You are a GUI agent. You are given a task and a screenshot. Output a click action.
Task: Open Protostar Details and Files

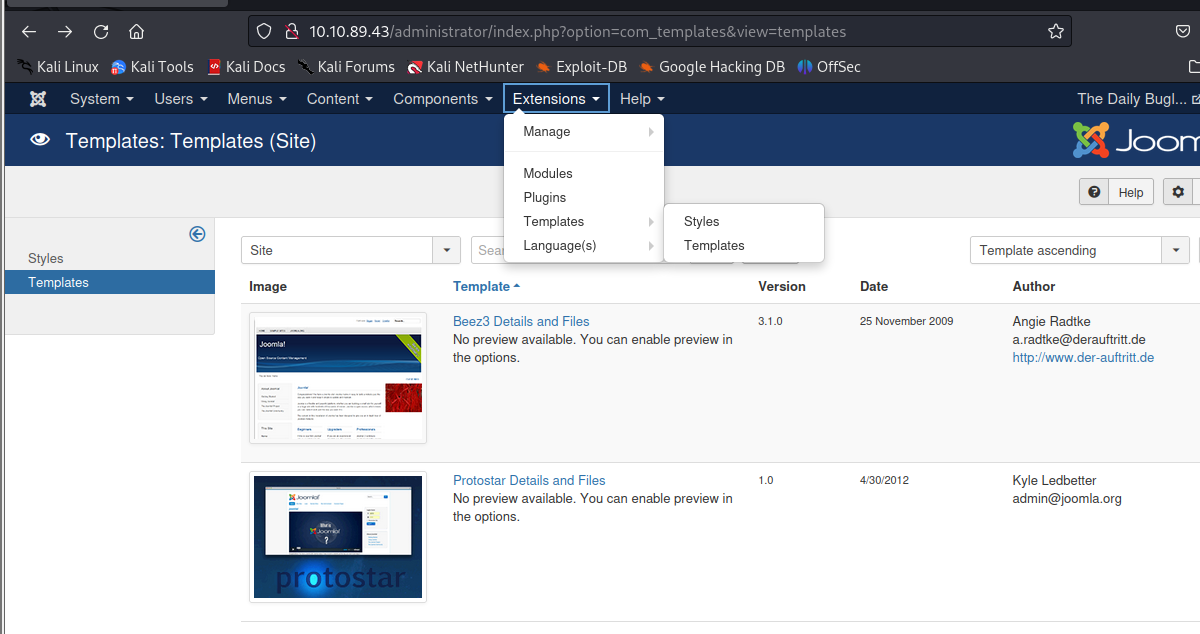(x=529, y=480)
